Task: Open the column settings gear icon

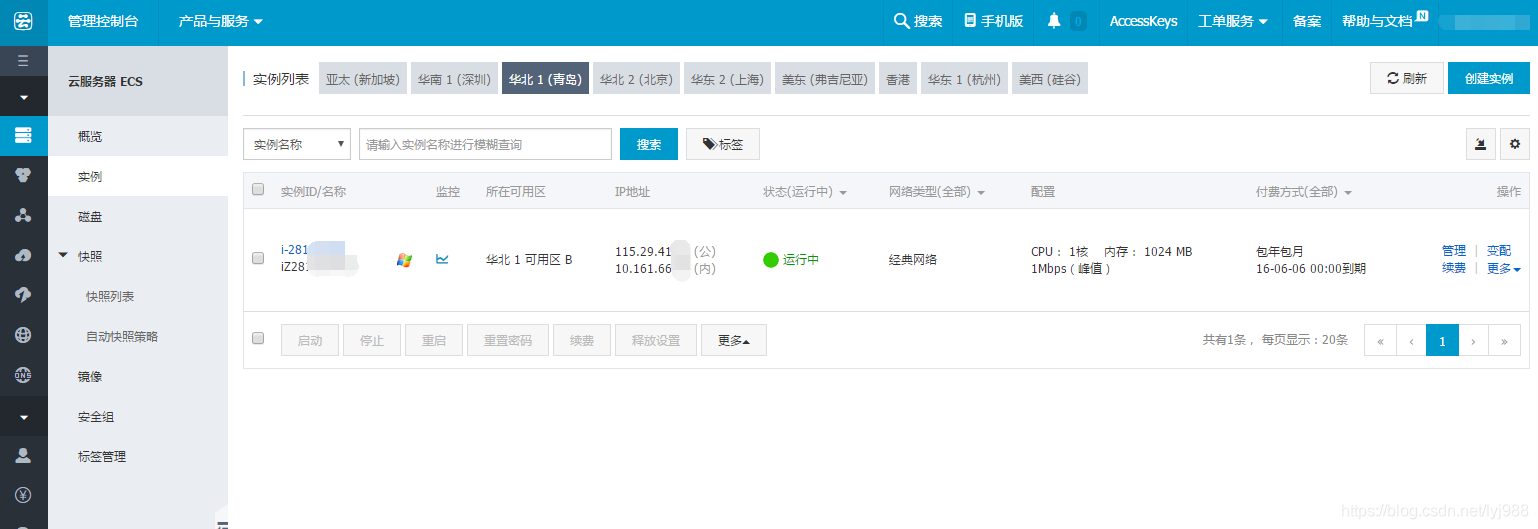Action: coord(1515,144)
